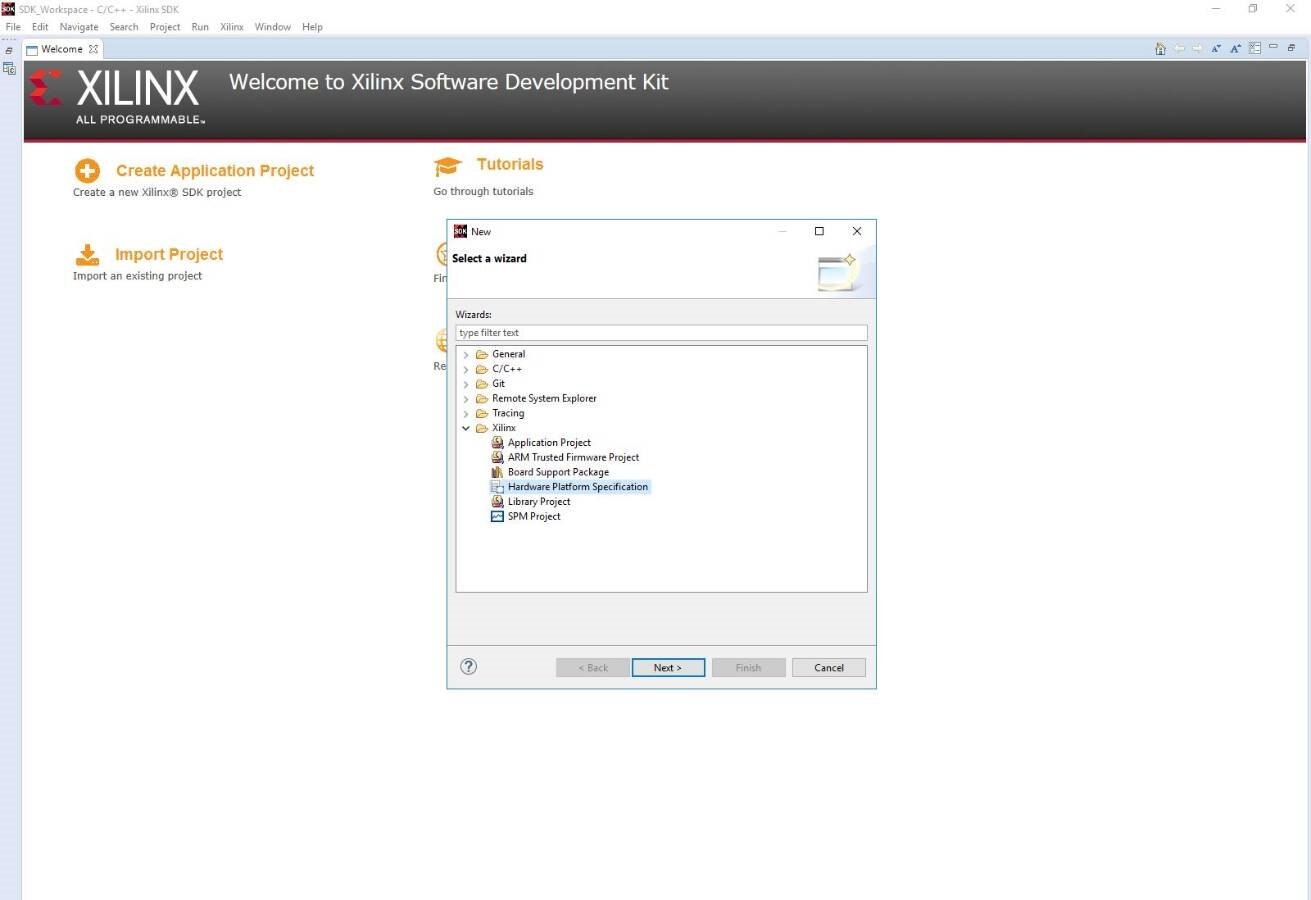Select Application Project in Xilinx folder

pyautogui.click(x=549, y=442)
